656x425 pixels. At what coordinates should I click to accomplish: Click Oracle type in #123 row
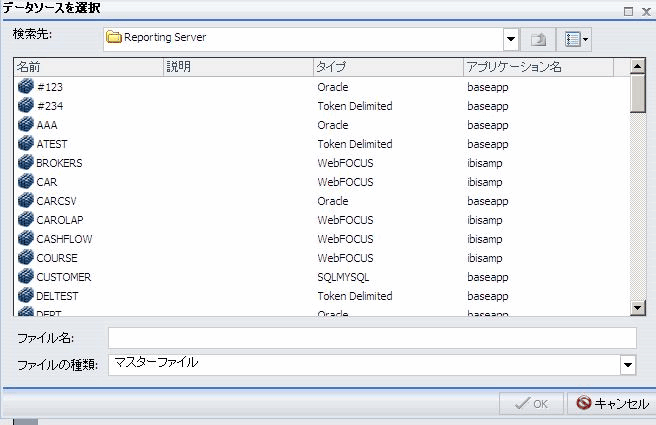333,87
